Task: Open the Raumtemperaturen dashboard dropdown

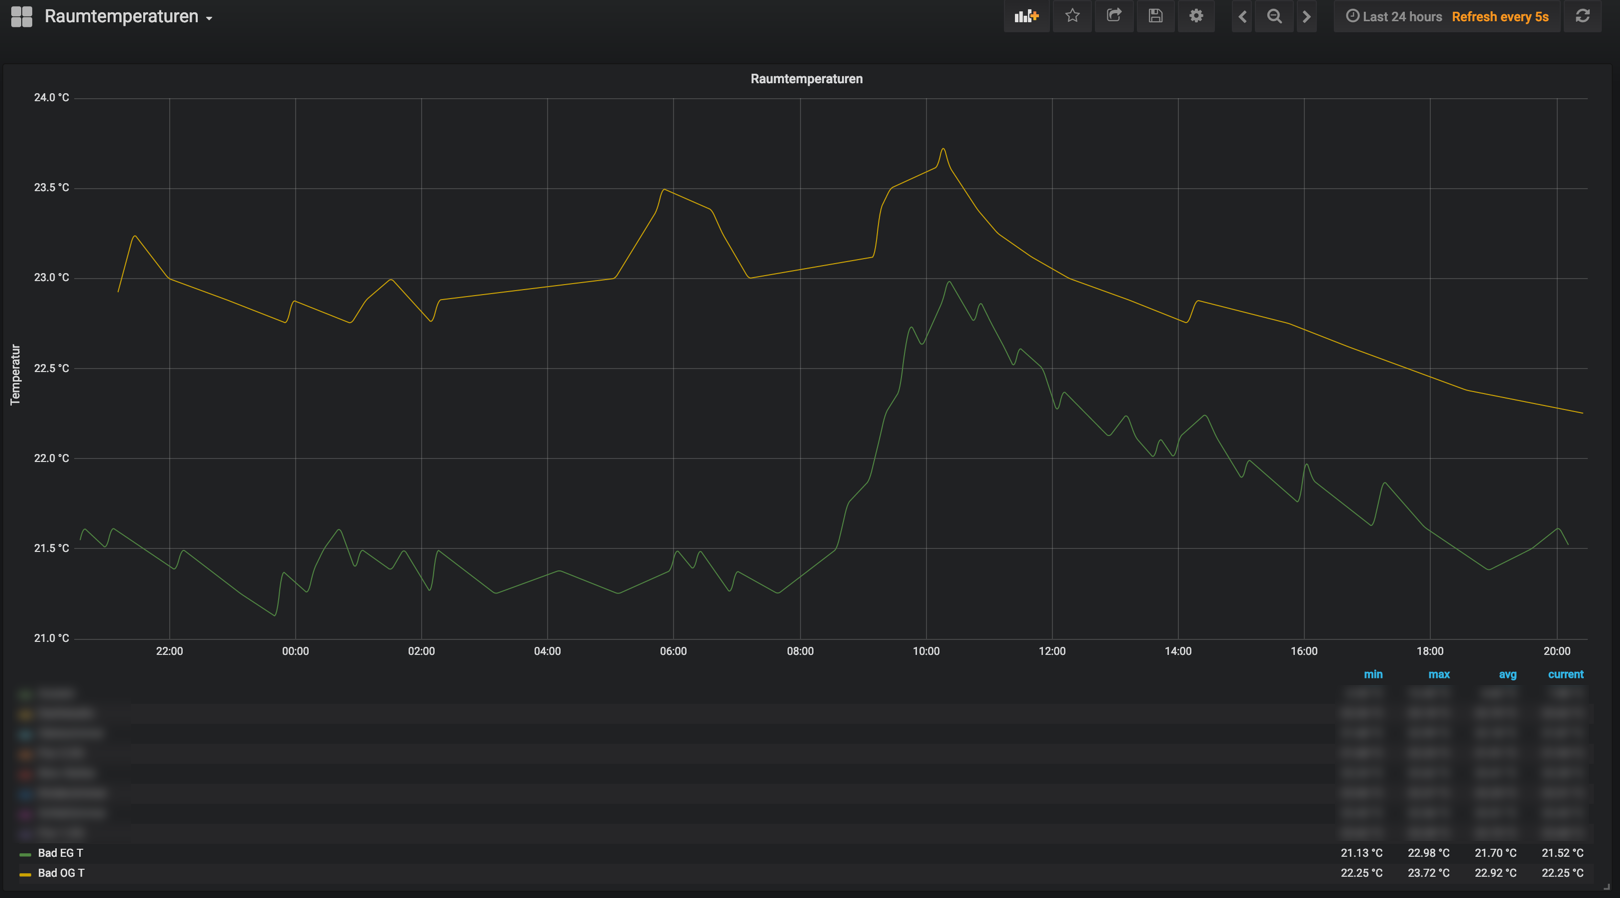Action: pos(128,17)
